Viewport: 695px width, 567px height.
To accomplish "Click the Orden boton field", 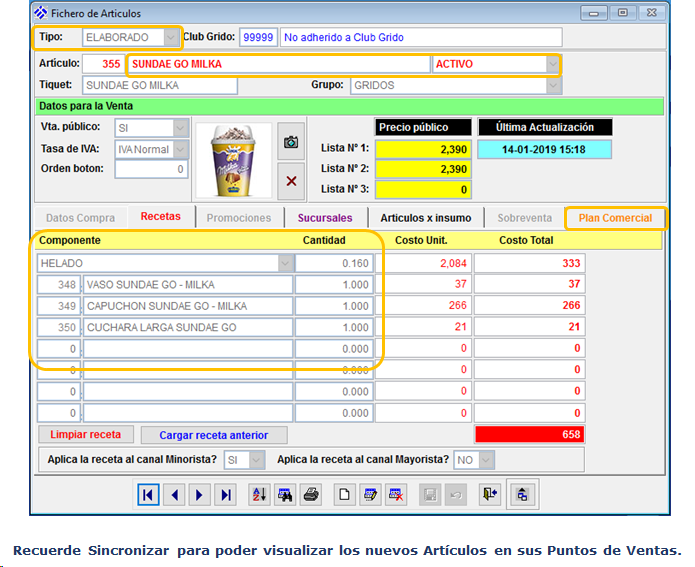I will (151, 169).
